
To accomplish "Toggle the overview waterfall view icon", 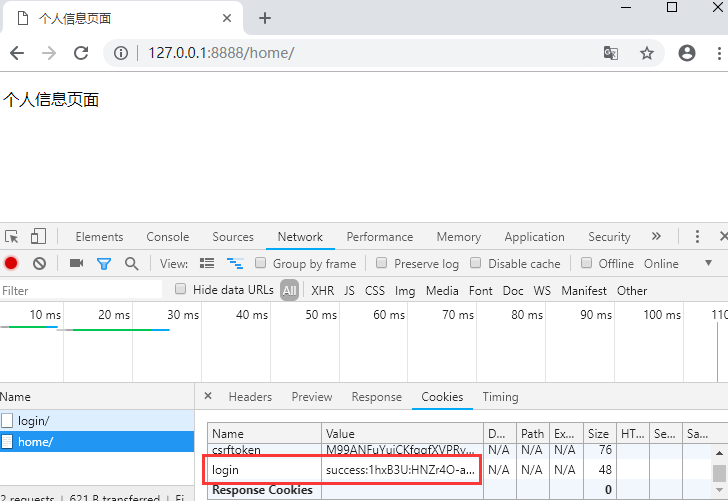I will [x=235, y=263].
